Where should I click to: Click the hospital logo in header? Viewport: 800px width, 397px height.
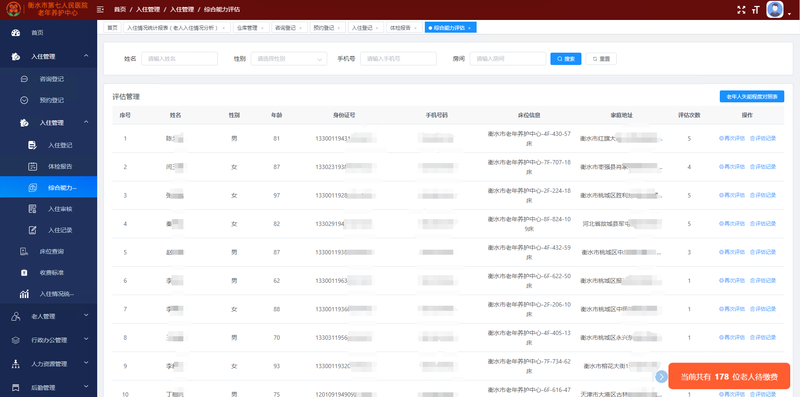[14, 9]
